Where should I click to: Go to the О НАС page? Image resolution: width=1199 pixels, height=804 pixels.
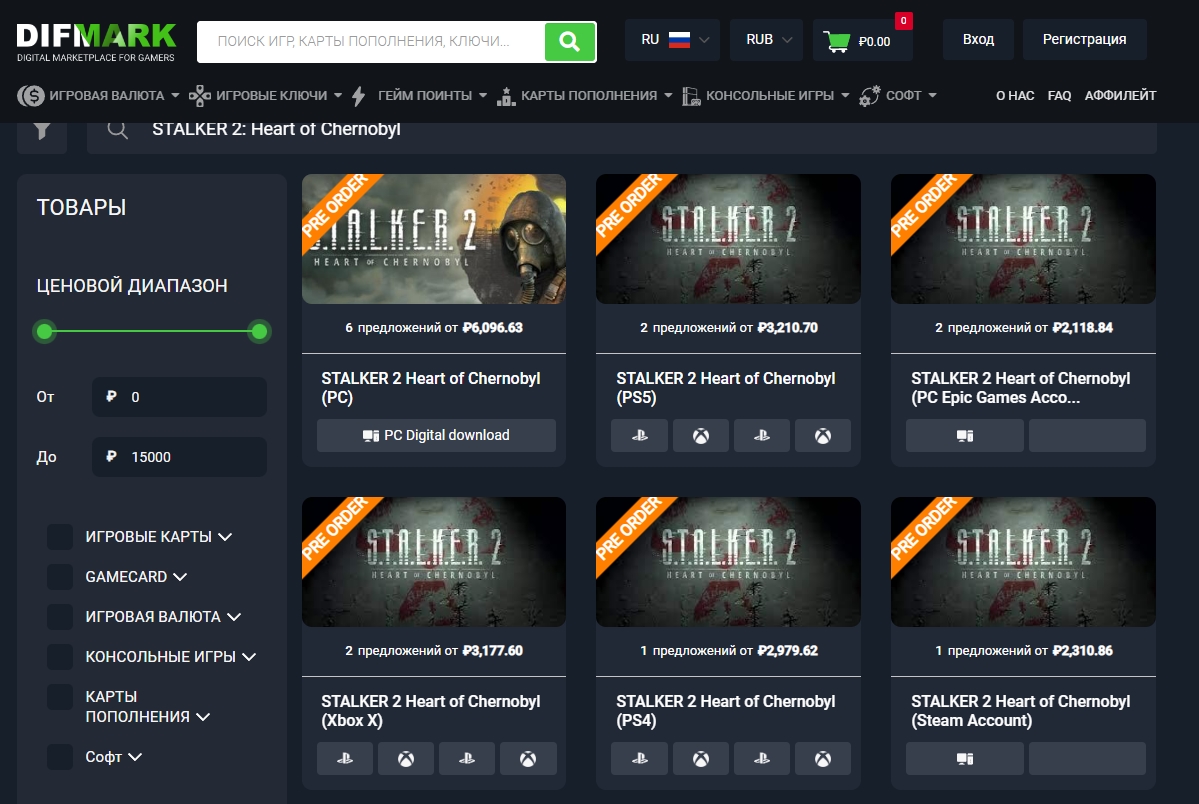[x=1015, y=96]
